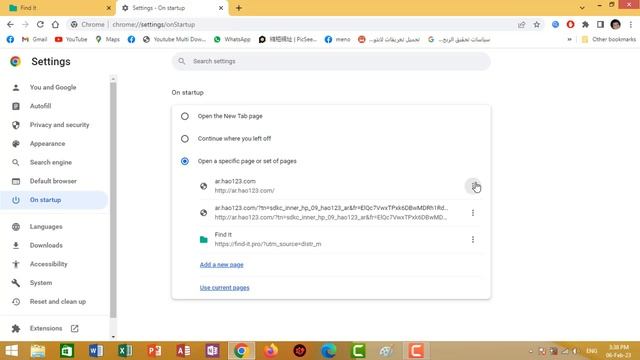Open Access from the taskbar

point(183,351)
